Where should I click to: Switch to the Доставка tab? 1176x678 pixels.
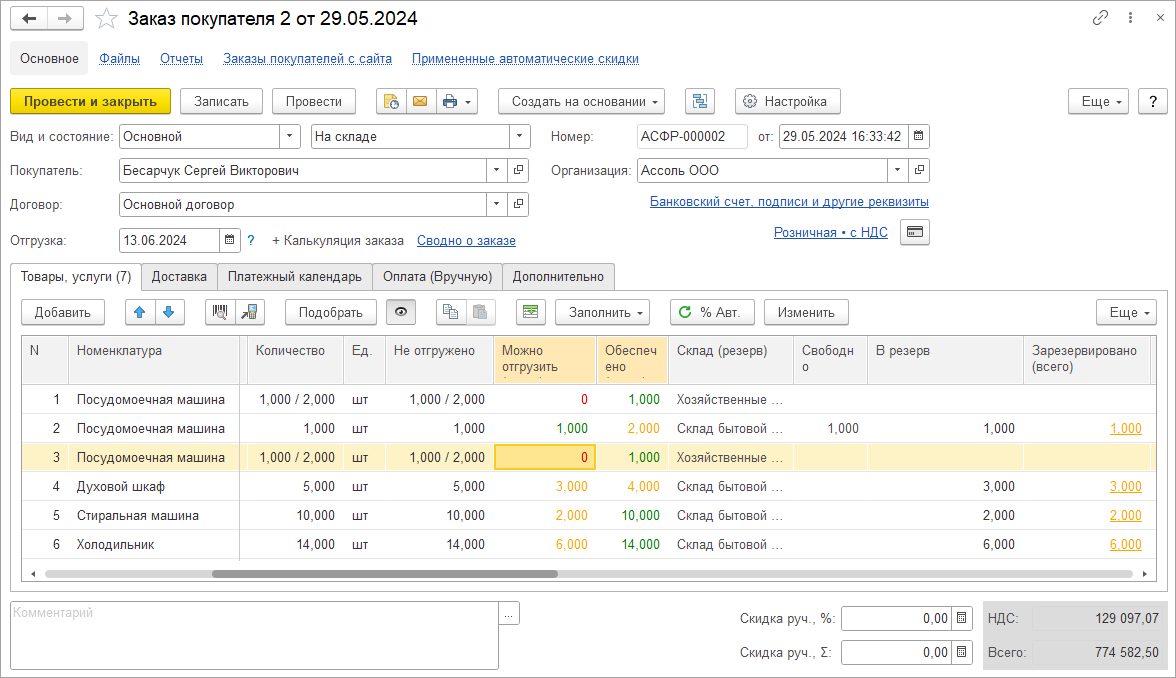point(179,276)
